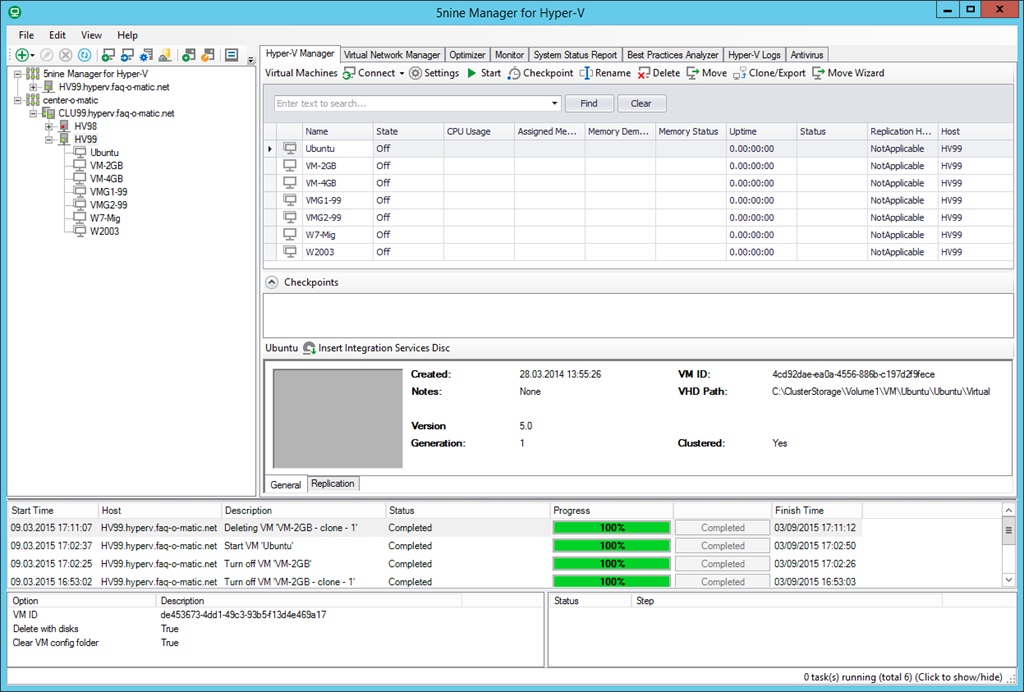
Task: Open the Help menu
Action: pyautogui.click(x=127, y=35)
